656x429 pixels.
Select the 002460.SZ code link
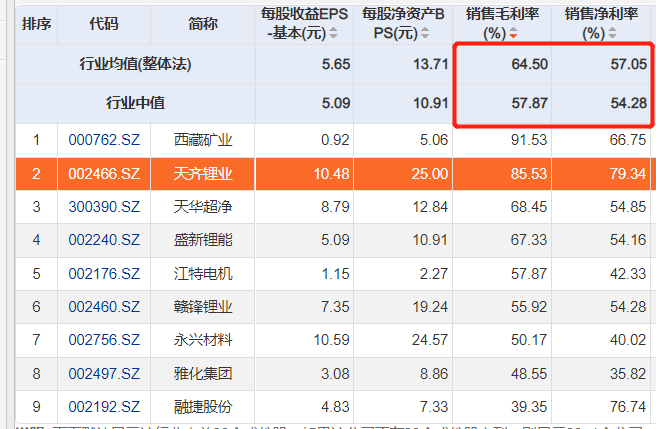point(104,306)
